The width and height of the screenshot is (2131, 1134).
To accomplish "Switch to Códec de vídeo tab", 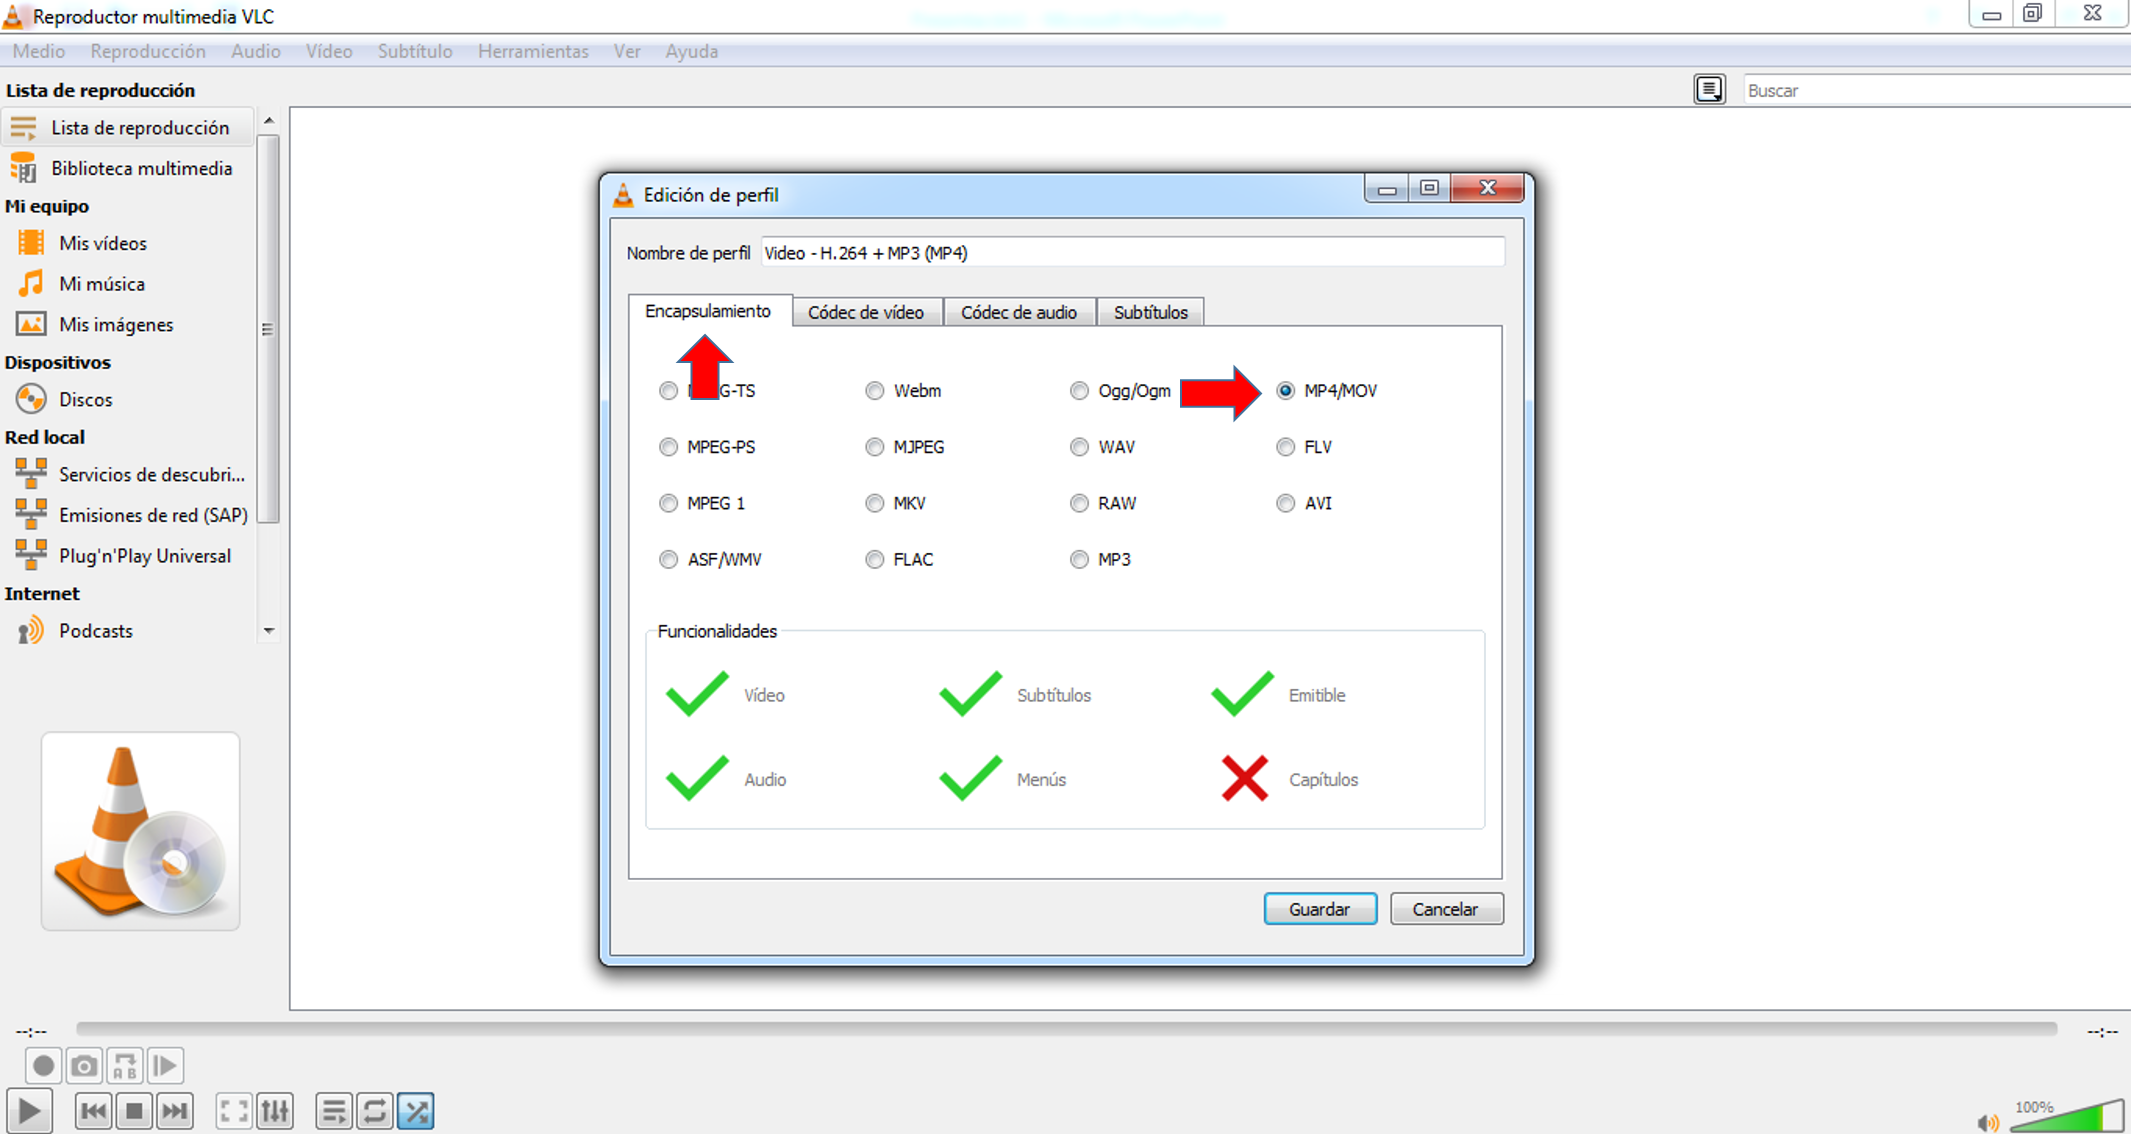I will pyautogui.click(x=866, y=312).
